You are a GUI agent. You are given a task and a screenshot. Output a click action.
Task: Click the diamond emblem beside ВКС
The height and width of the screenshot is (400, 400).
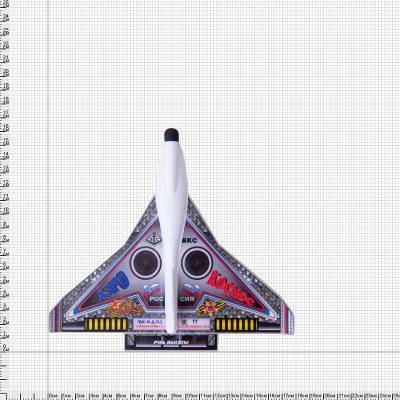tap(154, 239)
